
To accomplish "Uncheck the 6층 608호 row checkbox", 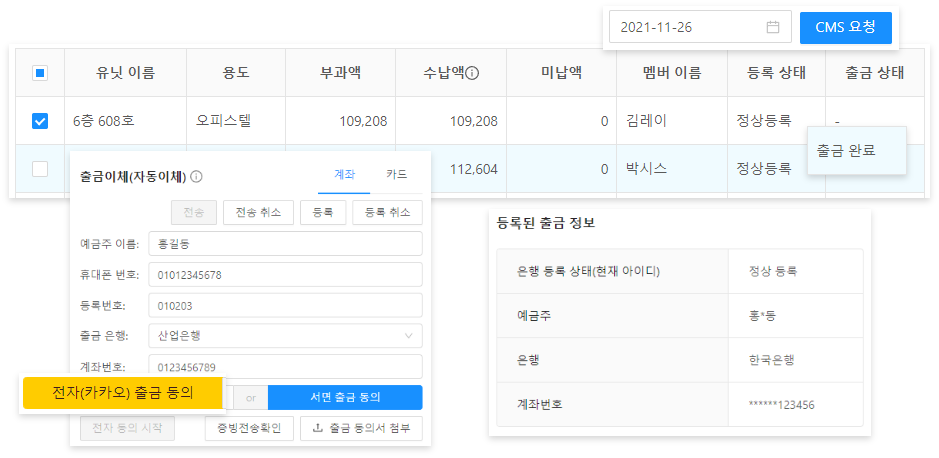I will pos(40,121).
